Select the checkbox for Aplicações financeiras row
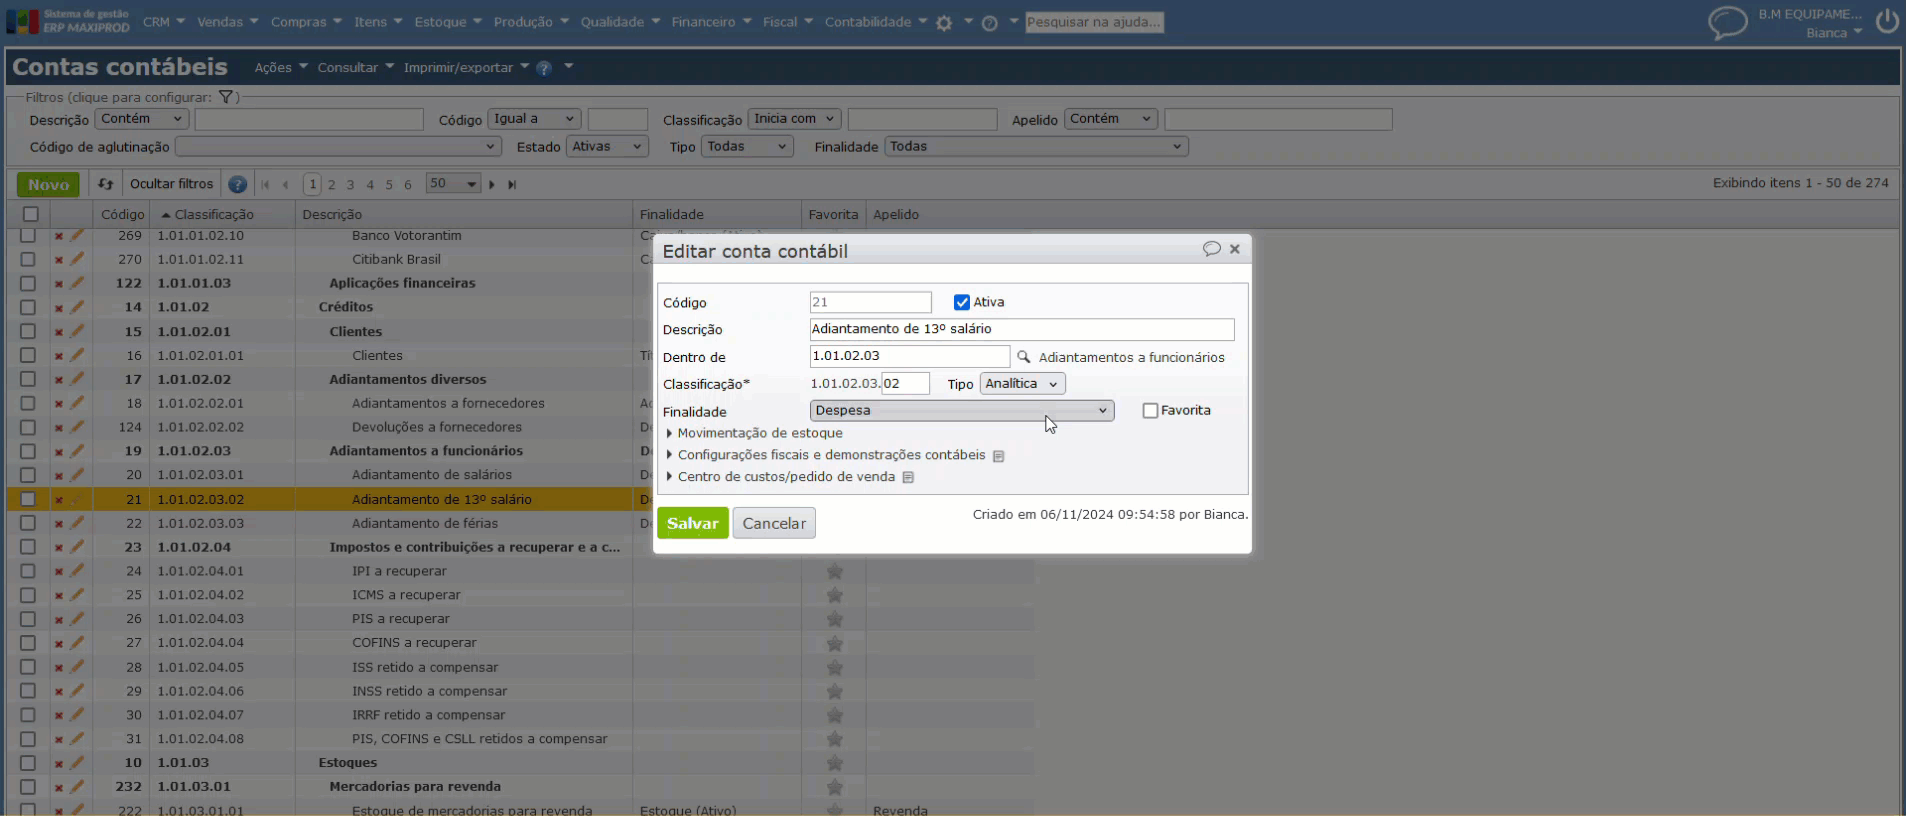The height and width of the screenshot is (816, 1906). coord(28,283)
